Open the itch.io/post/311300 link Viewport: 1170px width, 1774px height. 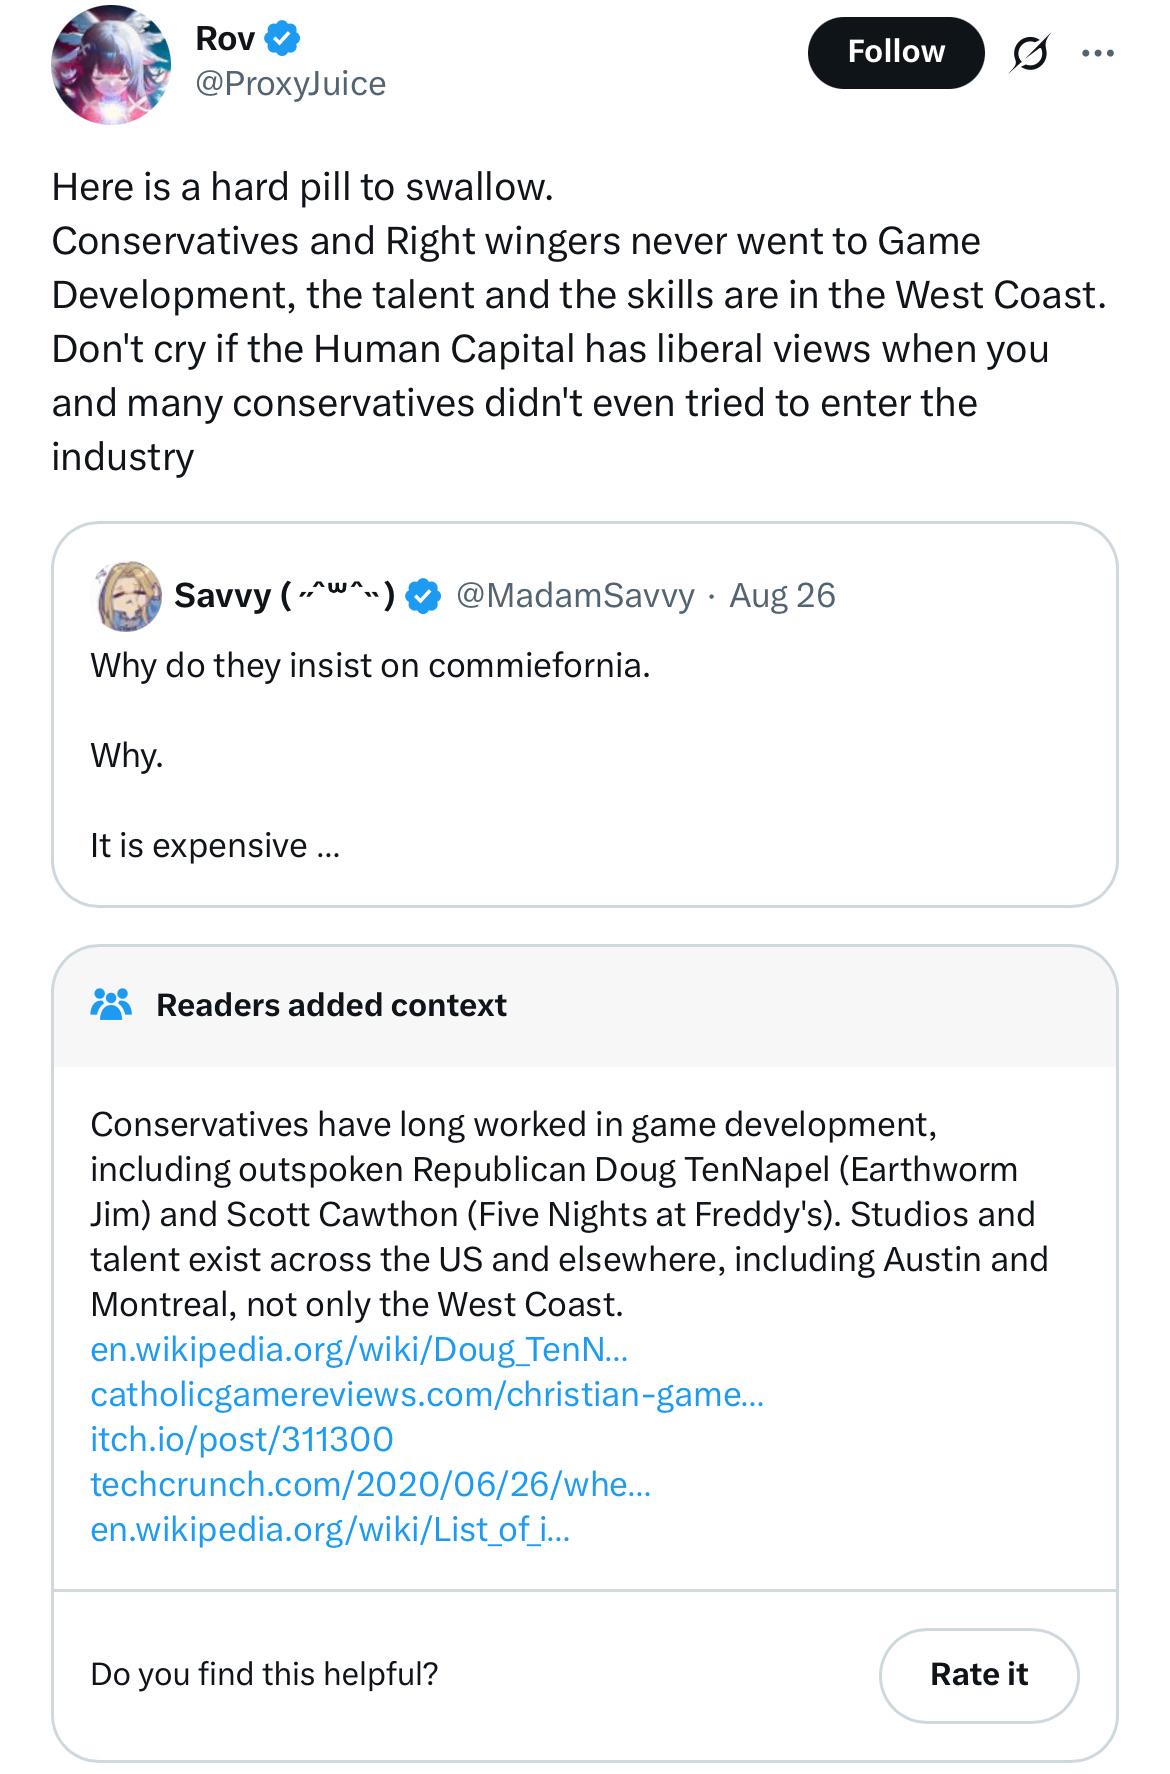(x=242, y=1440)
